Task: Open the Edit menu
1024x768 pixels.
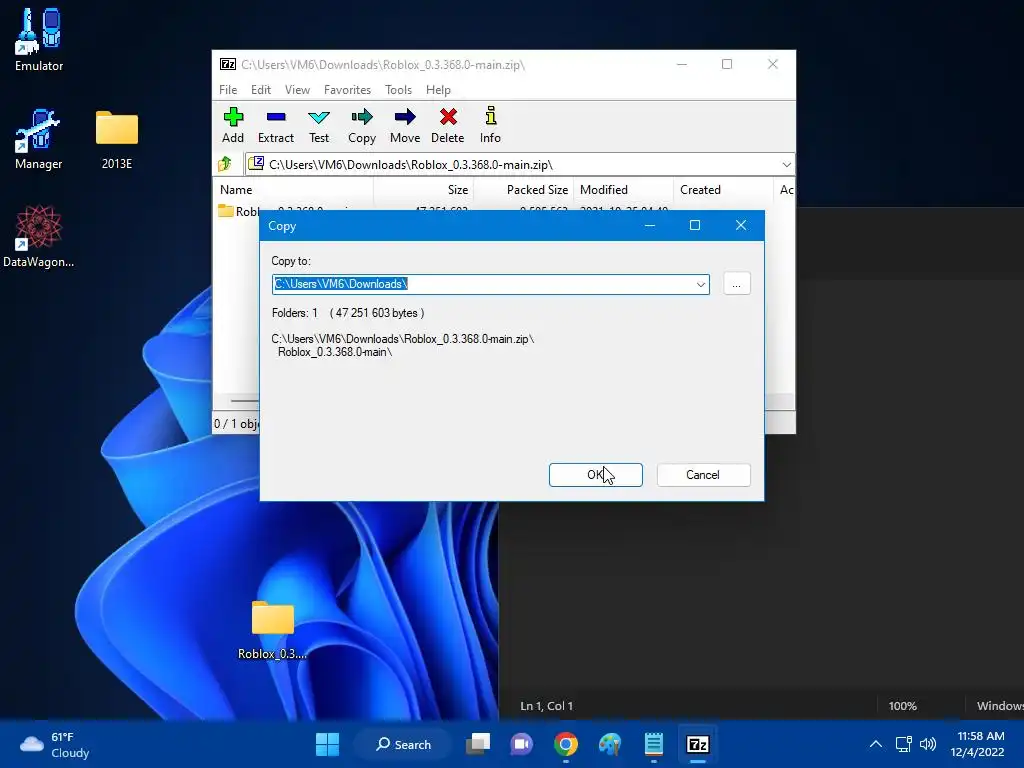Action: pyautogui.click(x=261, y=89)
